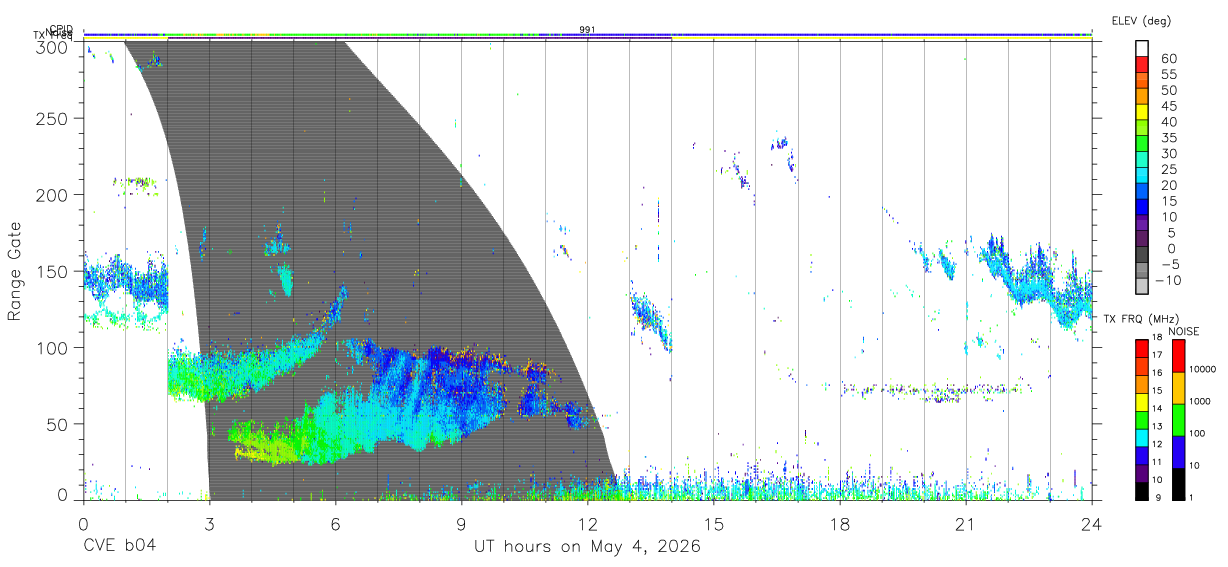Click the x-axis tick label 12
This screenshot has width=1228, height=567.
(x=587, y=524)
